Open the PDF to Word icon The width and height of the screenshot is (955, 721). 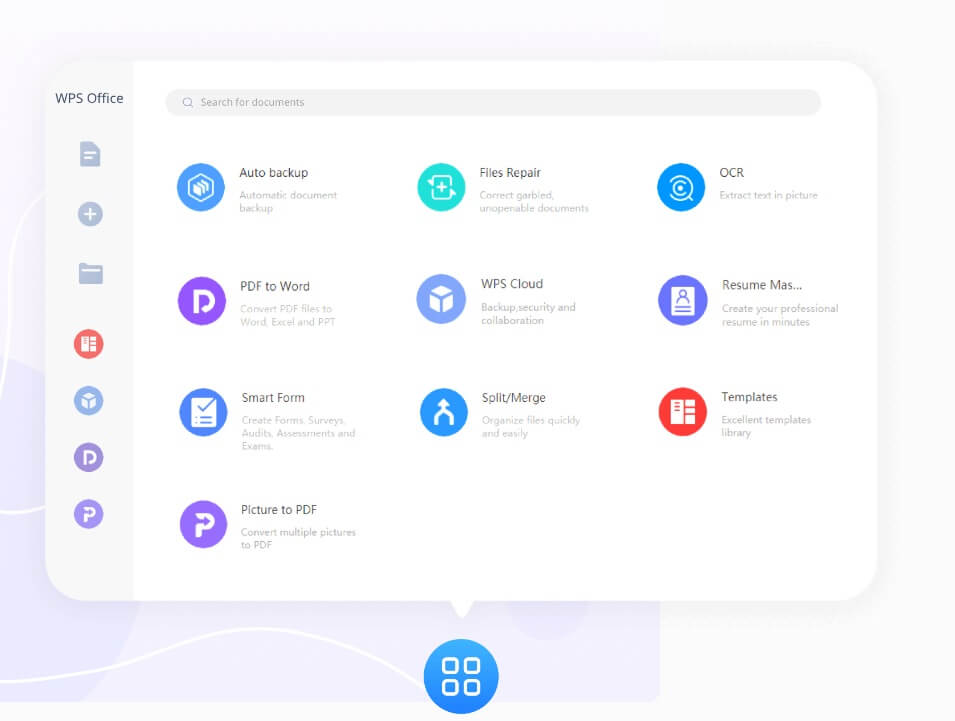202,301
